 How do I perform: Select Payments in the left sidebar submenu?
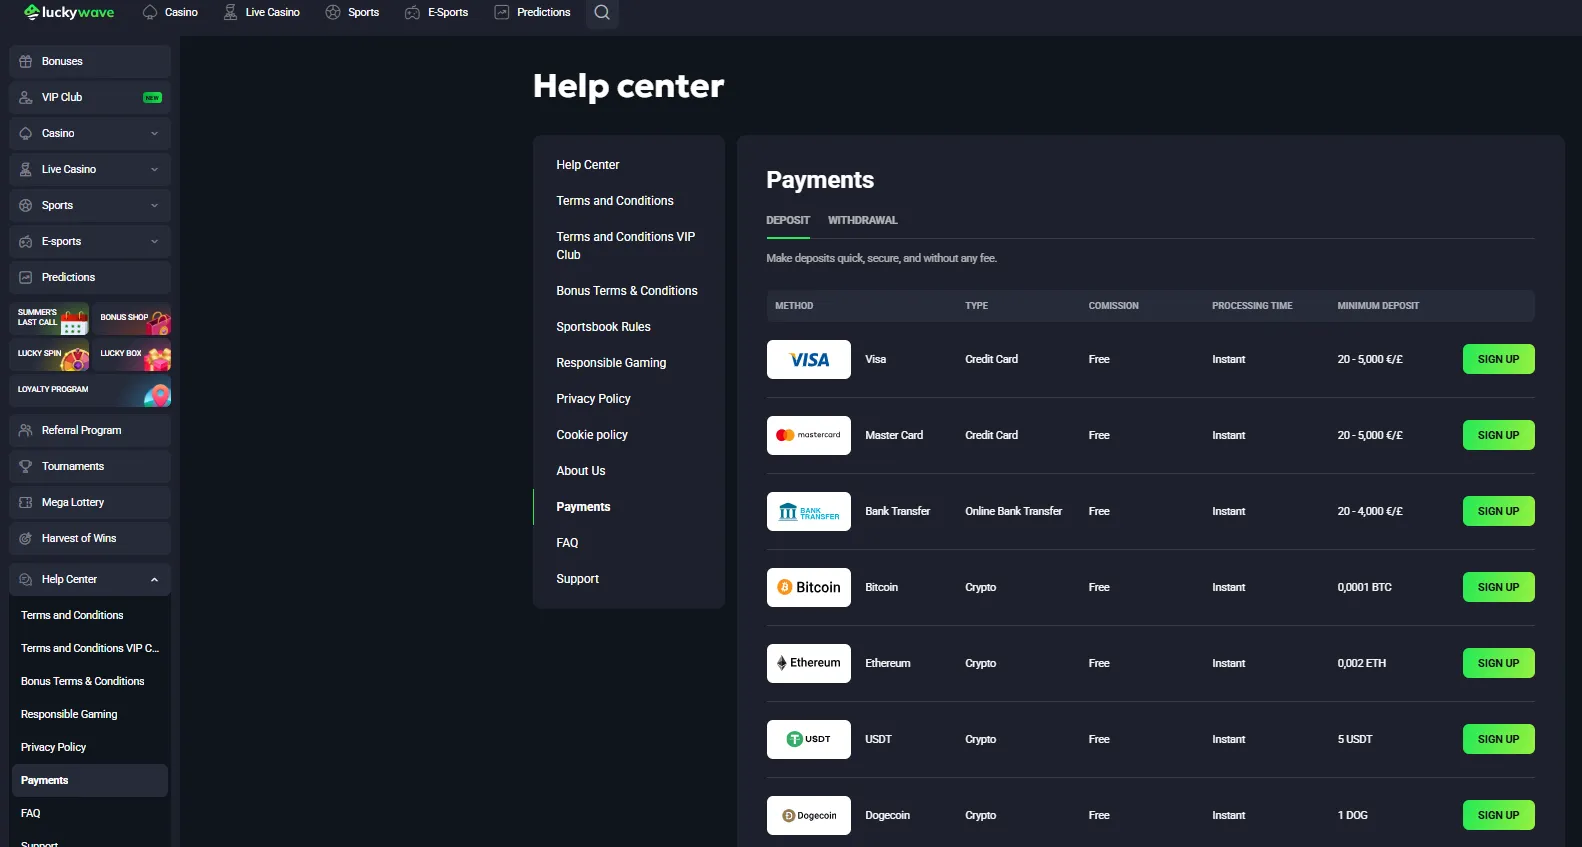point(90,780)
